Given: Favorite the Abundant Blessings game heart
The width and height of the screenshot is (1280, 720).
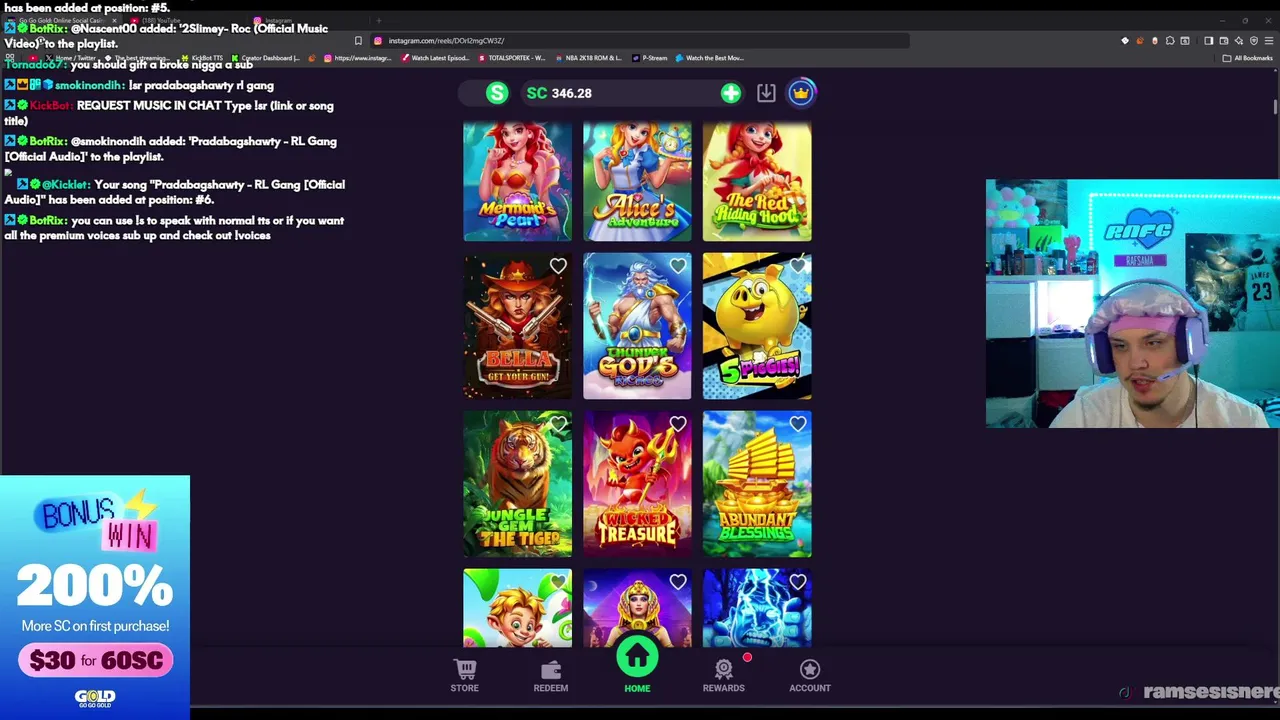Looking at the screenshot, I should [798, 424].
